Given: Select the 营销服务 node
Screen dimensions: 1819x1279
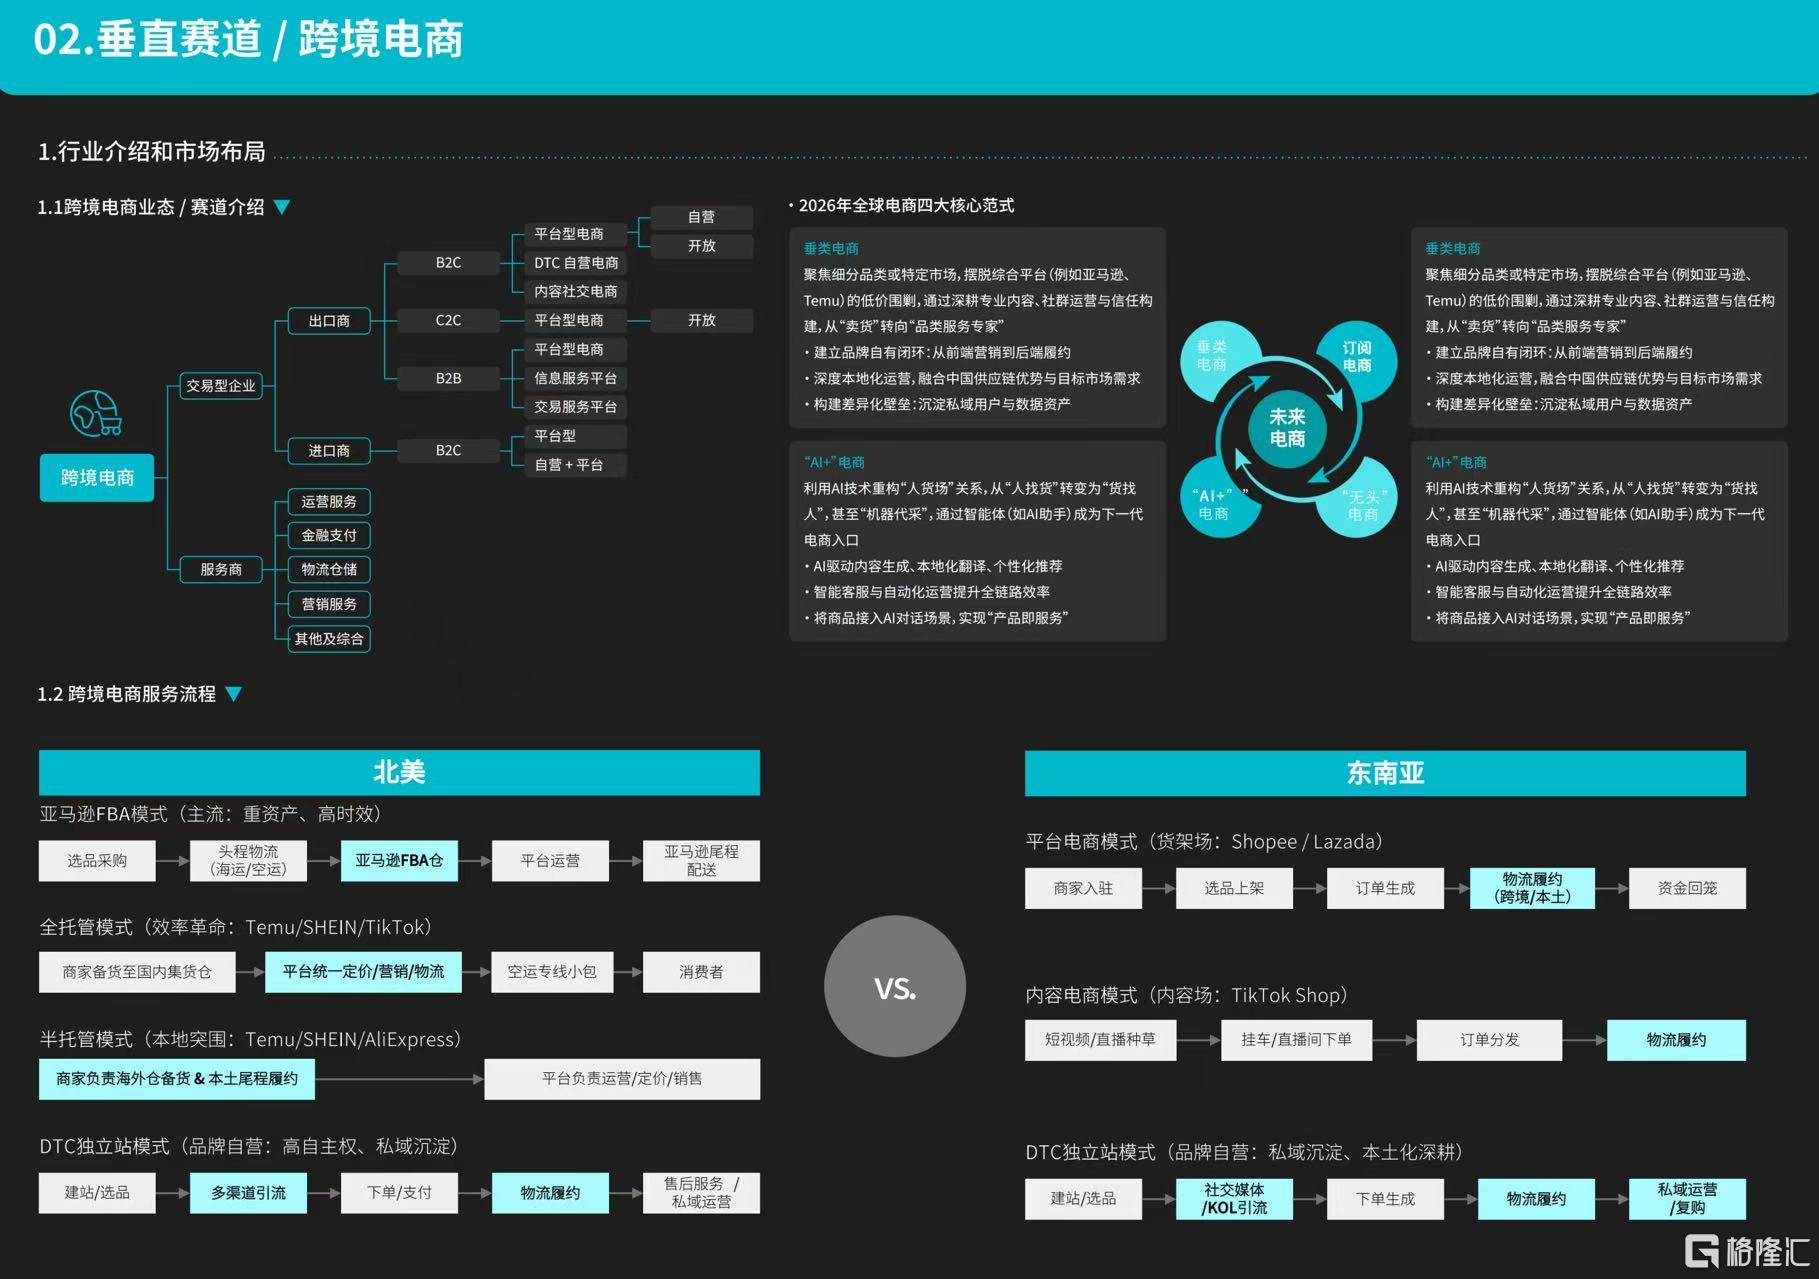Looking at the screenshot, I should click(329, 604).
